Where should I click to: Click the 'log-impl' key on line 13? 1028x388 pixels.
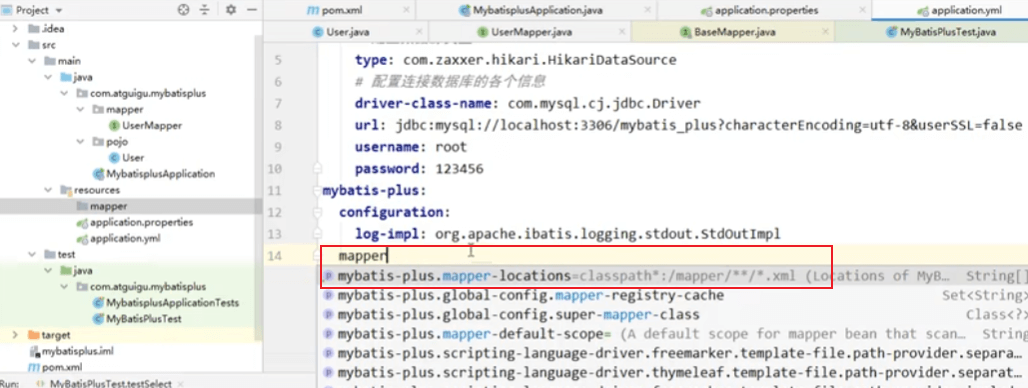tap(386, 233)
